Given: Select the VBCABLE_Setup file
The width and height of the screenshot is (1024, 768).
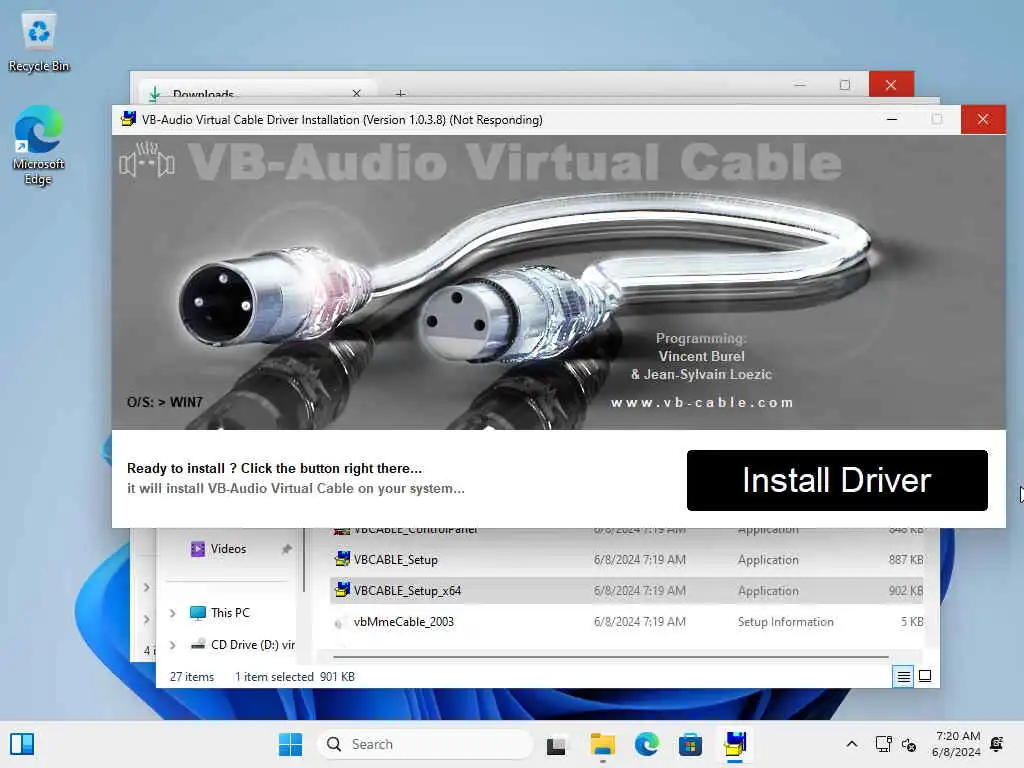Looking at the screenshot, I should [395, 560].
